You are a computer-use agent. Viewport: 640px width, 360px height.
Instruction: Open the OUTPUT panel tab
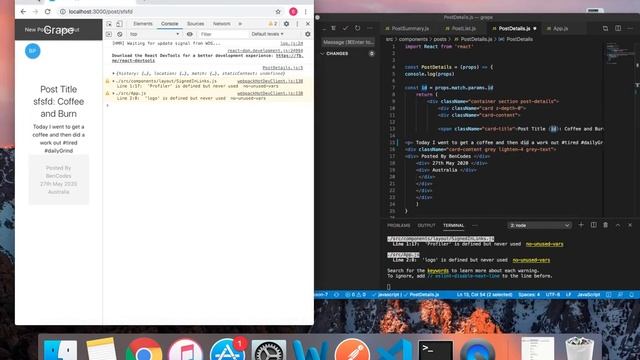427,226
